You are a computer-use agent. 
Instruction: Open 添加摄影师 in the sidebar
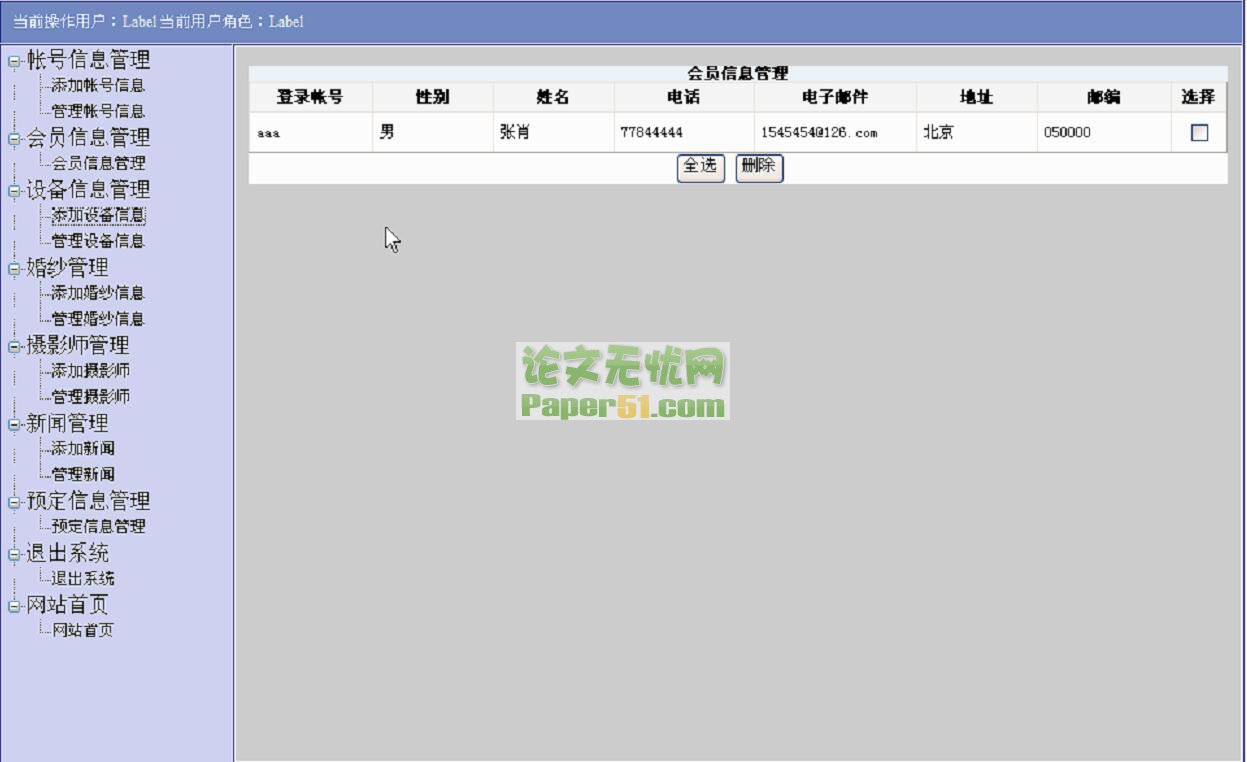[91, 371]
